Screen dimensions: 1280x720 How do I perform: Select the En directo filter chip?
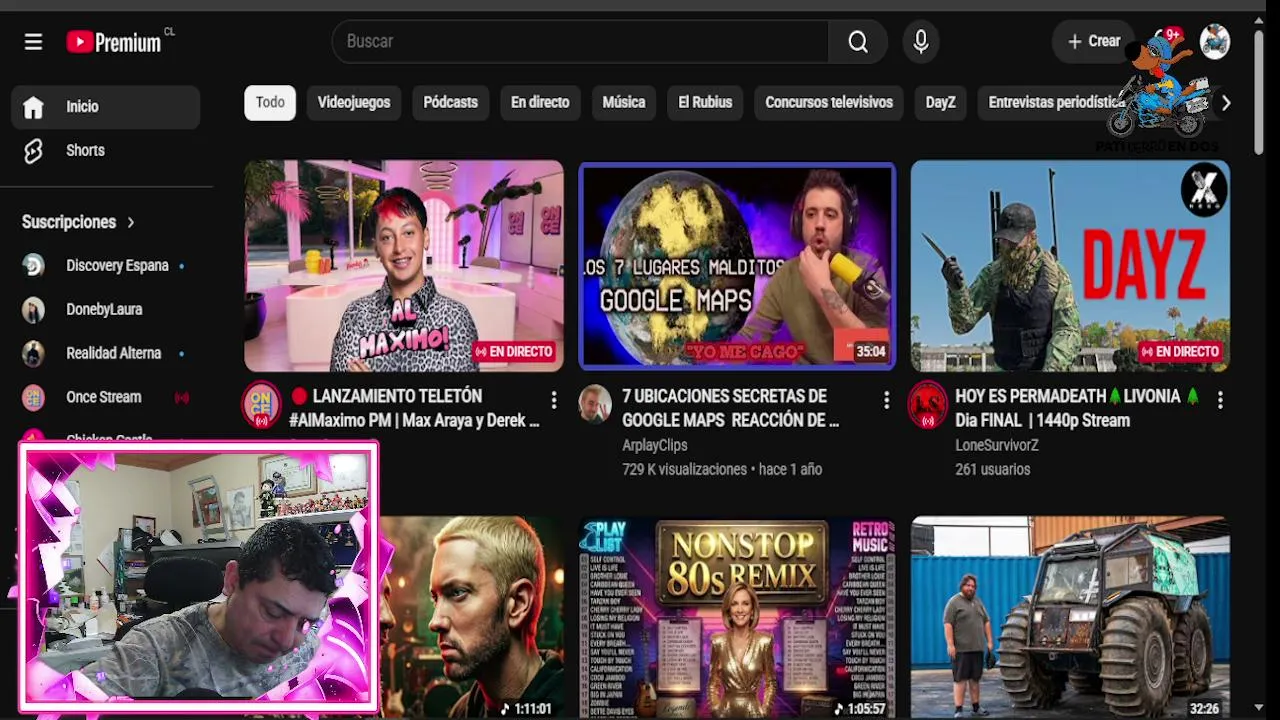coord(540,102)
